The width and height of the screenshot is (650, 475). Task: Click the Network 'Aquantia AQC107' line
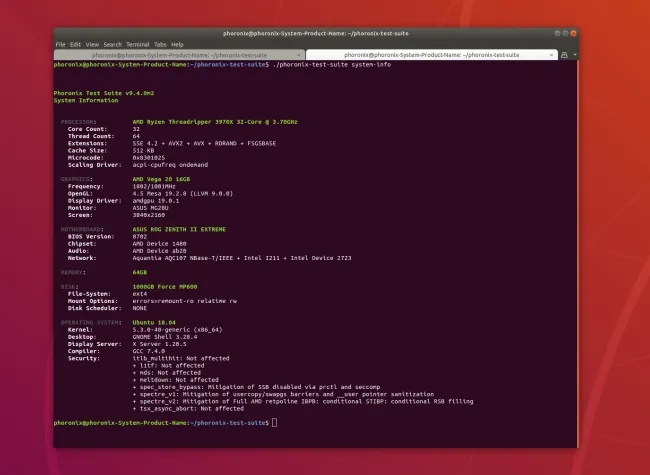tap(242, 258)
